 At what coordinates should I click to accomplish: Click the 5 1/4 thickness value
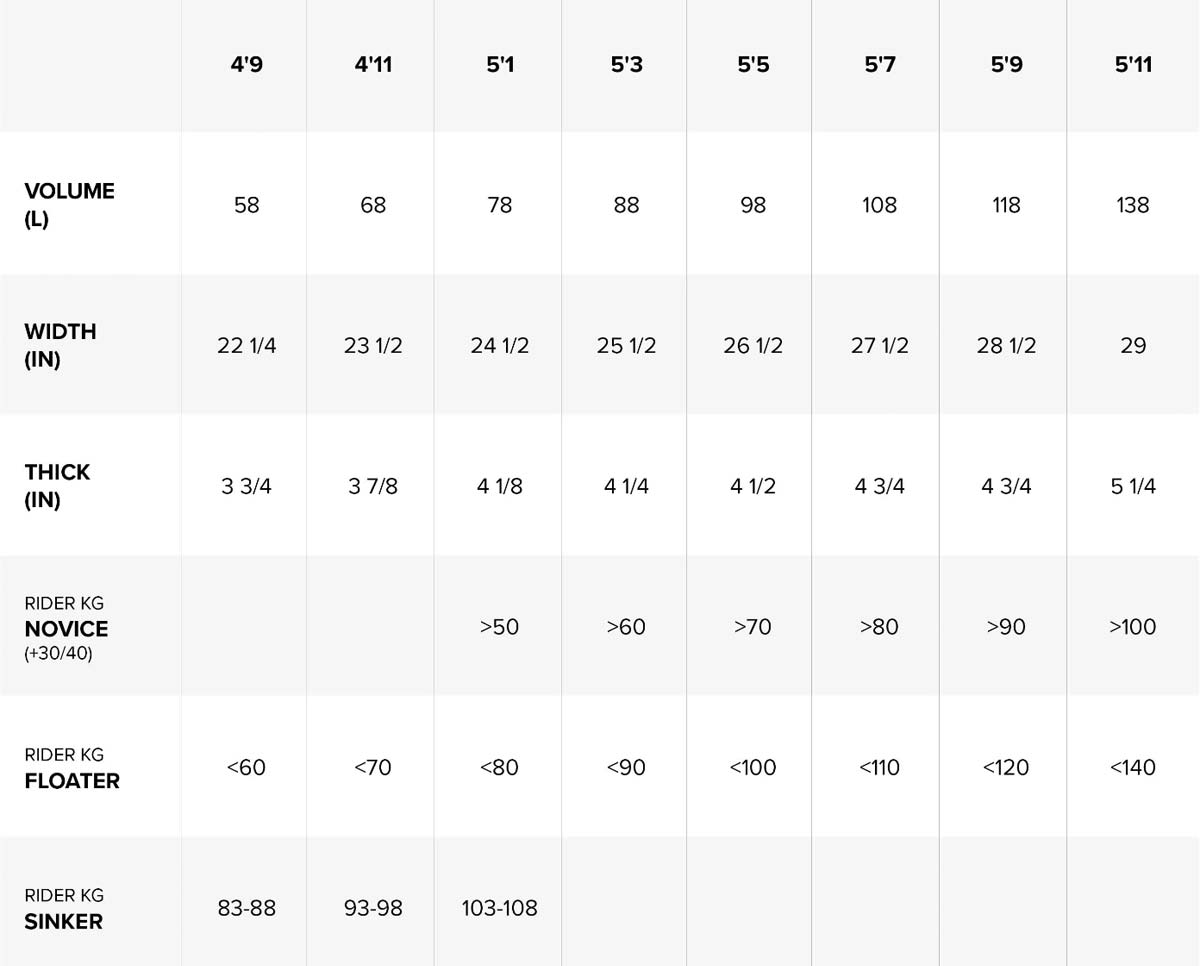[x=1133, y=487]
